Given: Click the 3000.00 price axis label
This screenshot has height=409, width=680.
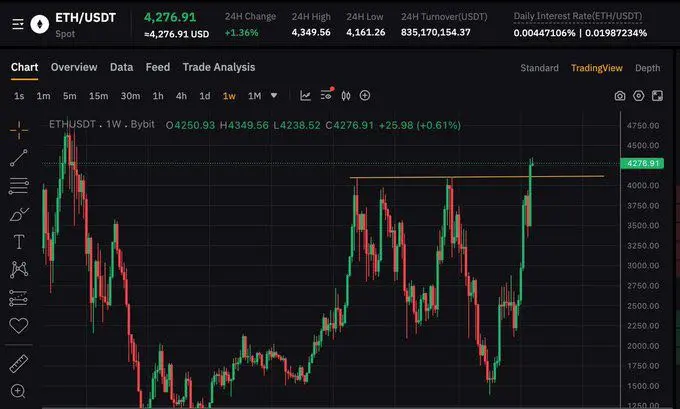Looking at the screenshot, I should (643, 265).
